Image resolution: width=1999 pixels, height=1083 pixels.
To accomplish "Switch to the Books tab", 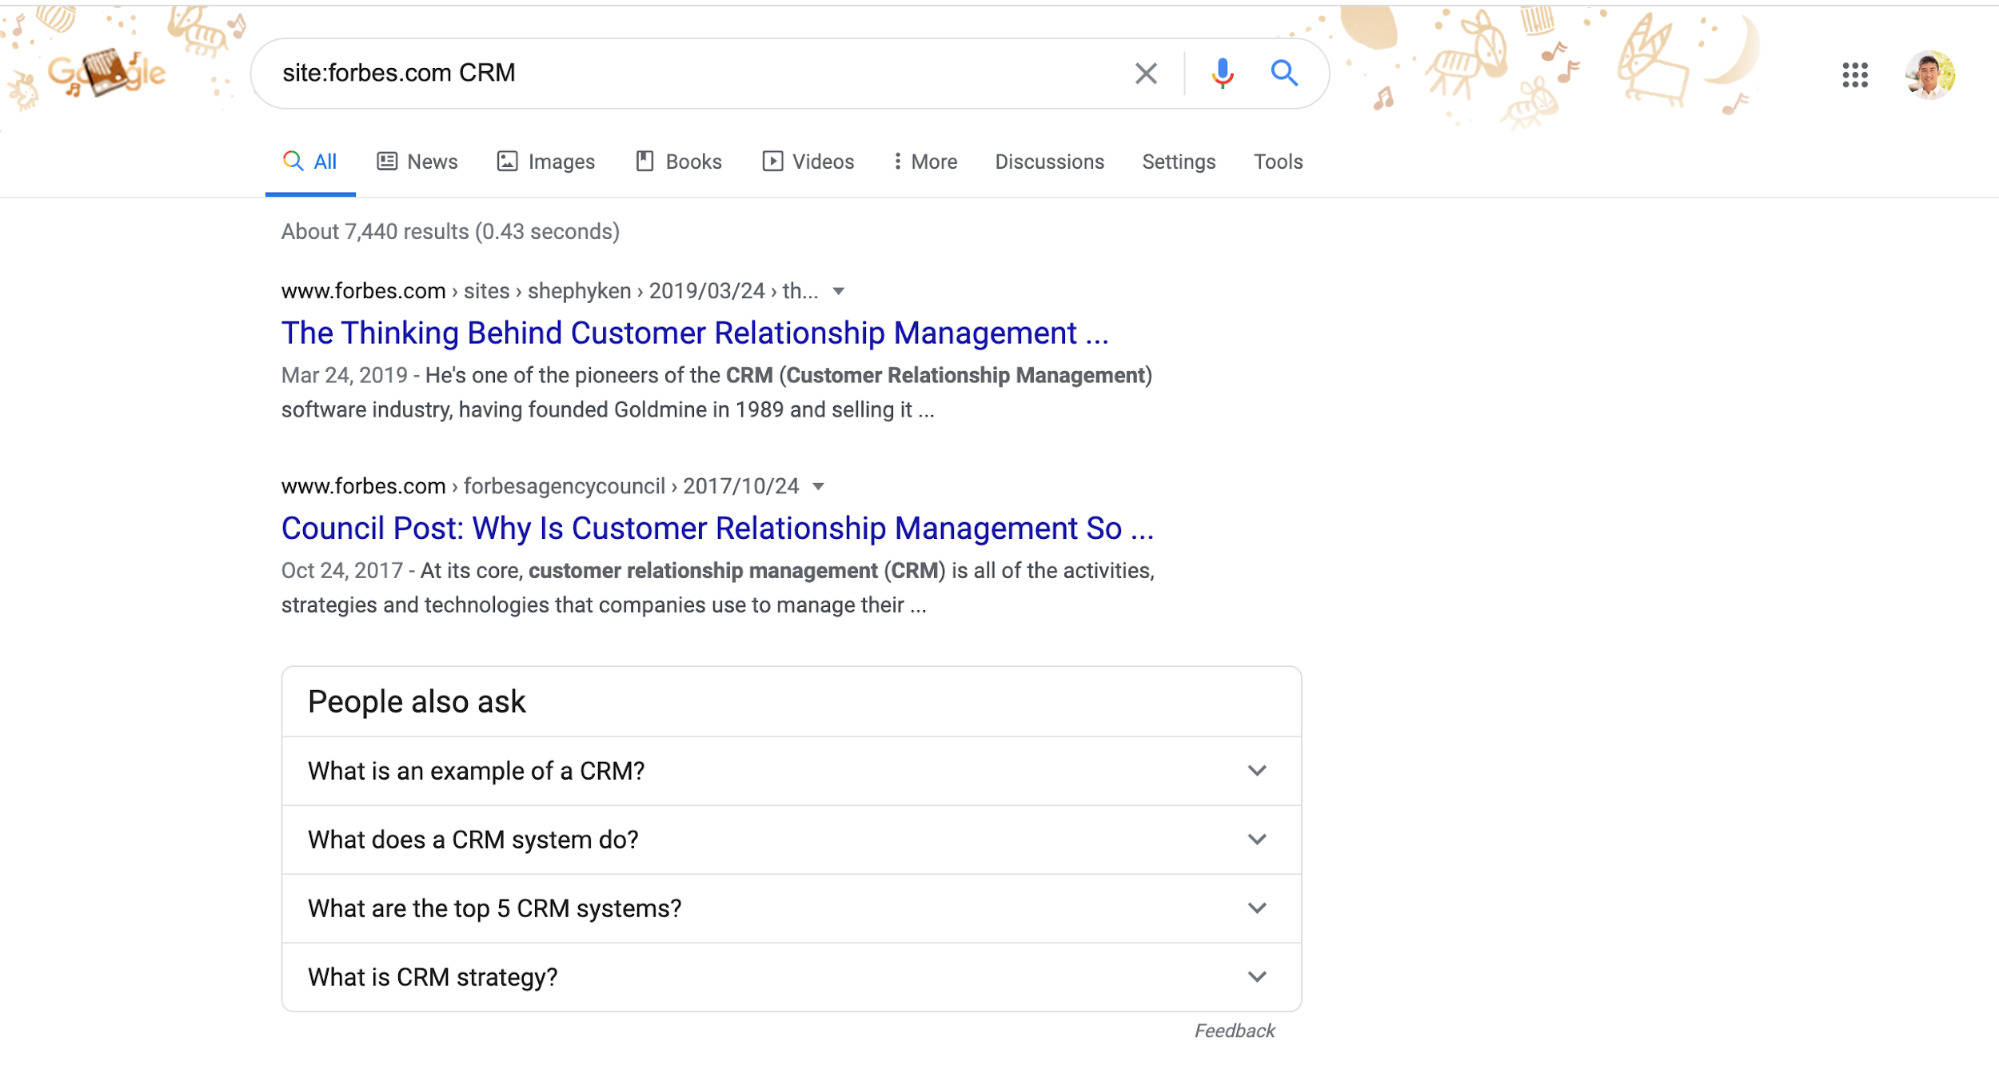I will (x=679, y=162).
